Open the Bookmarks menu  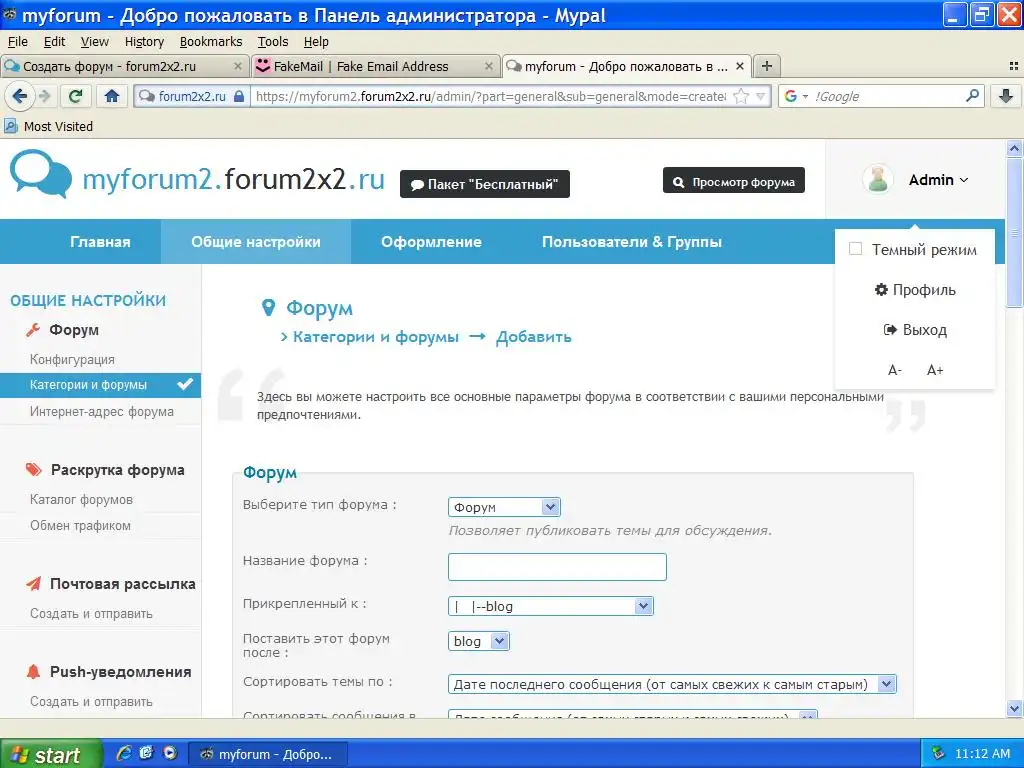click(x=211, y=42)
